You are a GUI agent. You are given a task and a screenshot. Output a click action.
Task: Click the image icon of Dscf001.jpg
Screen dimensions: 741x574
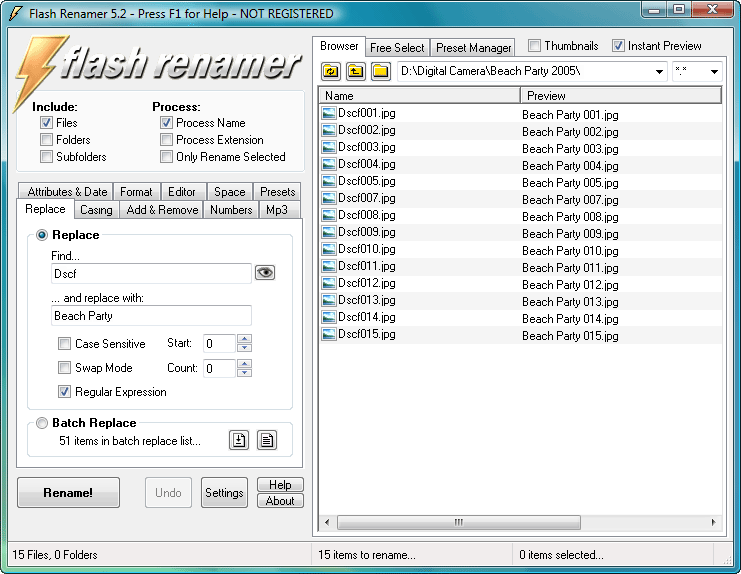(x=328, y=113)
